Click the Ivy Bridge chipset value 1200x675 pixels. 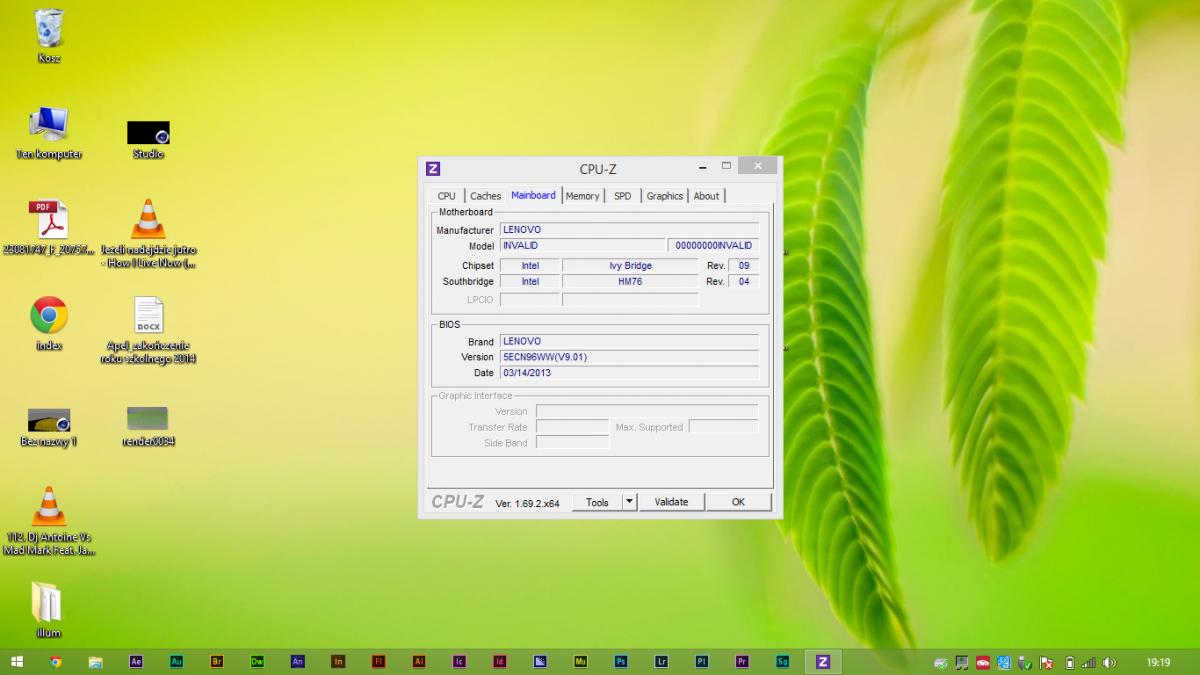click(630, 266)
